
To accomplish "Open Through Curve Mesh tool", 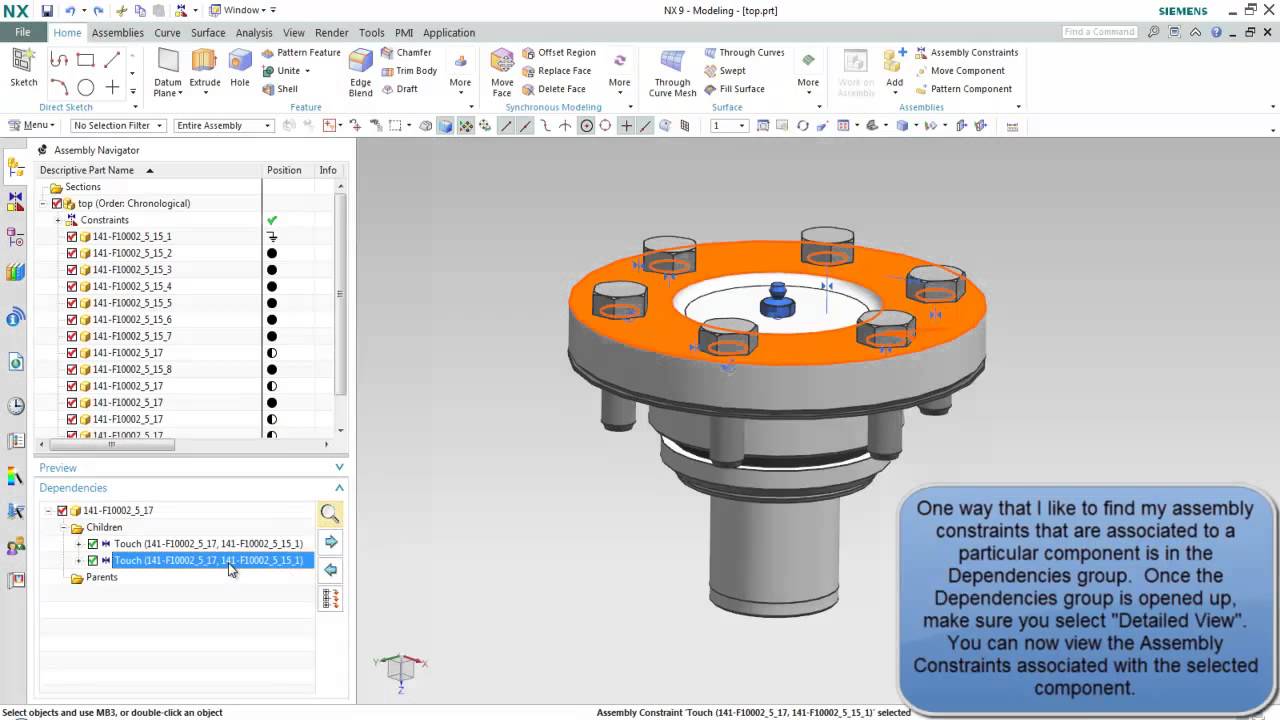I will (672, 72).
